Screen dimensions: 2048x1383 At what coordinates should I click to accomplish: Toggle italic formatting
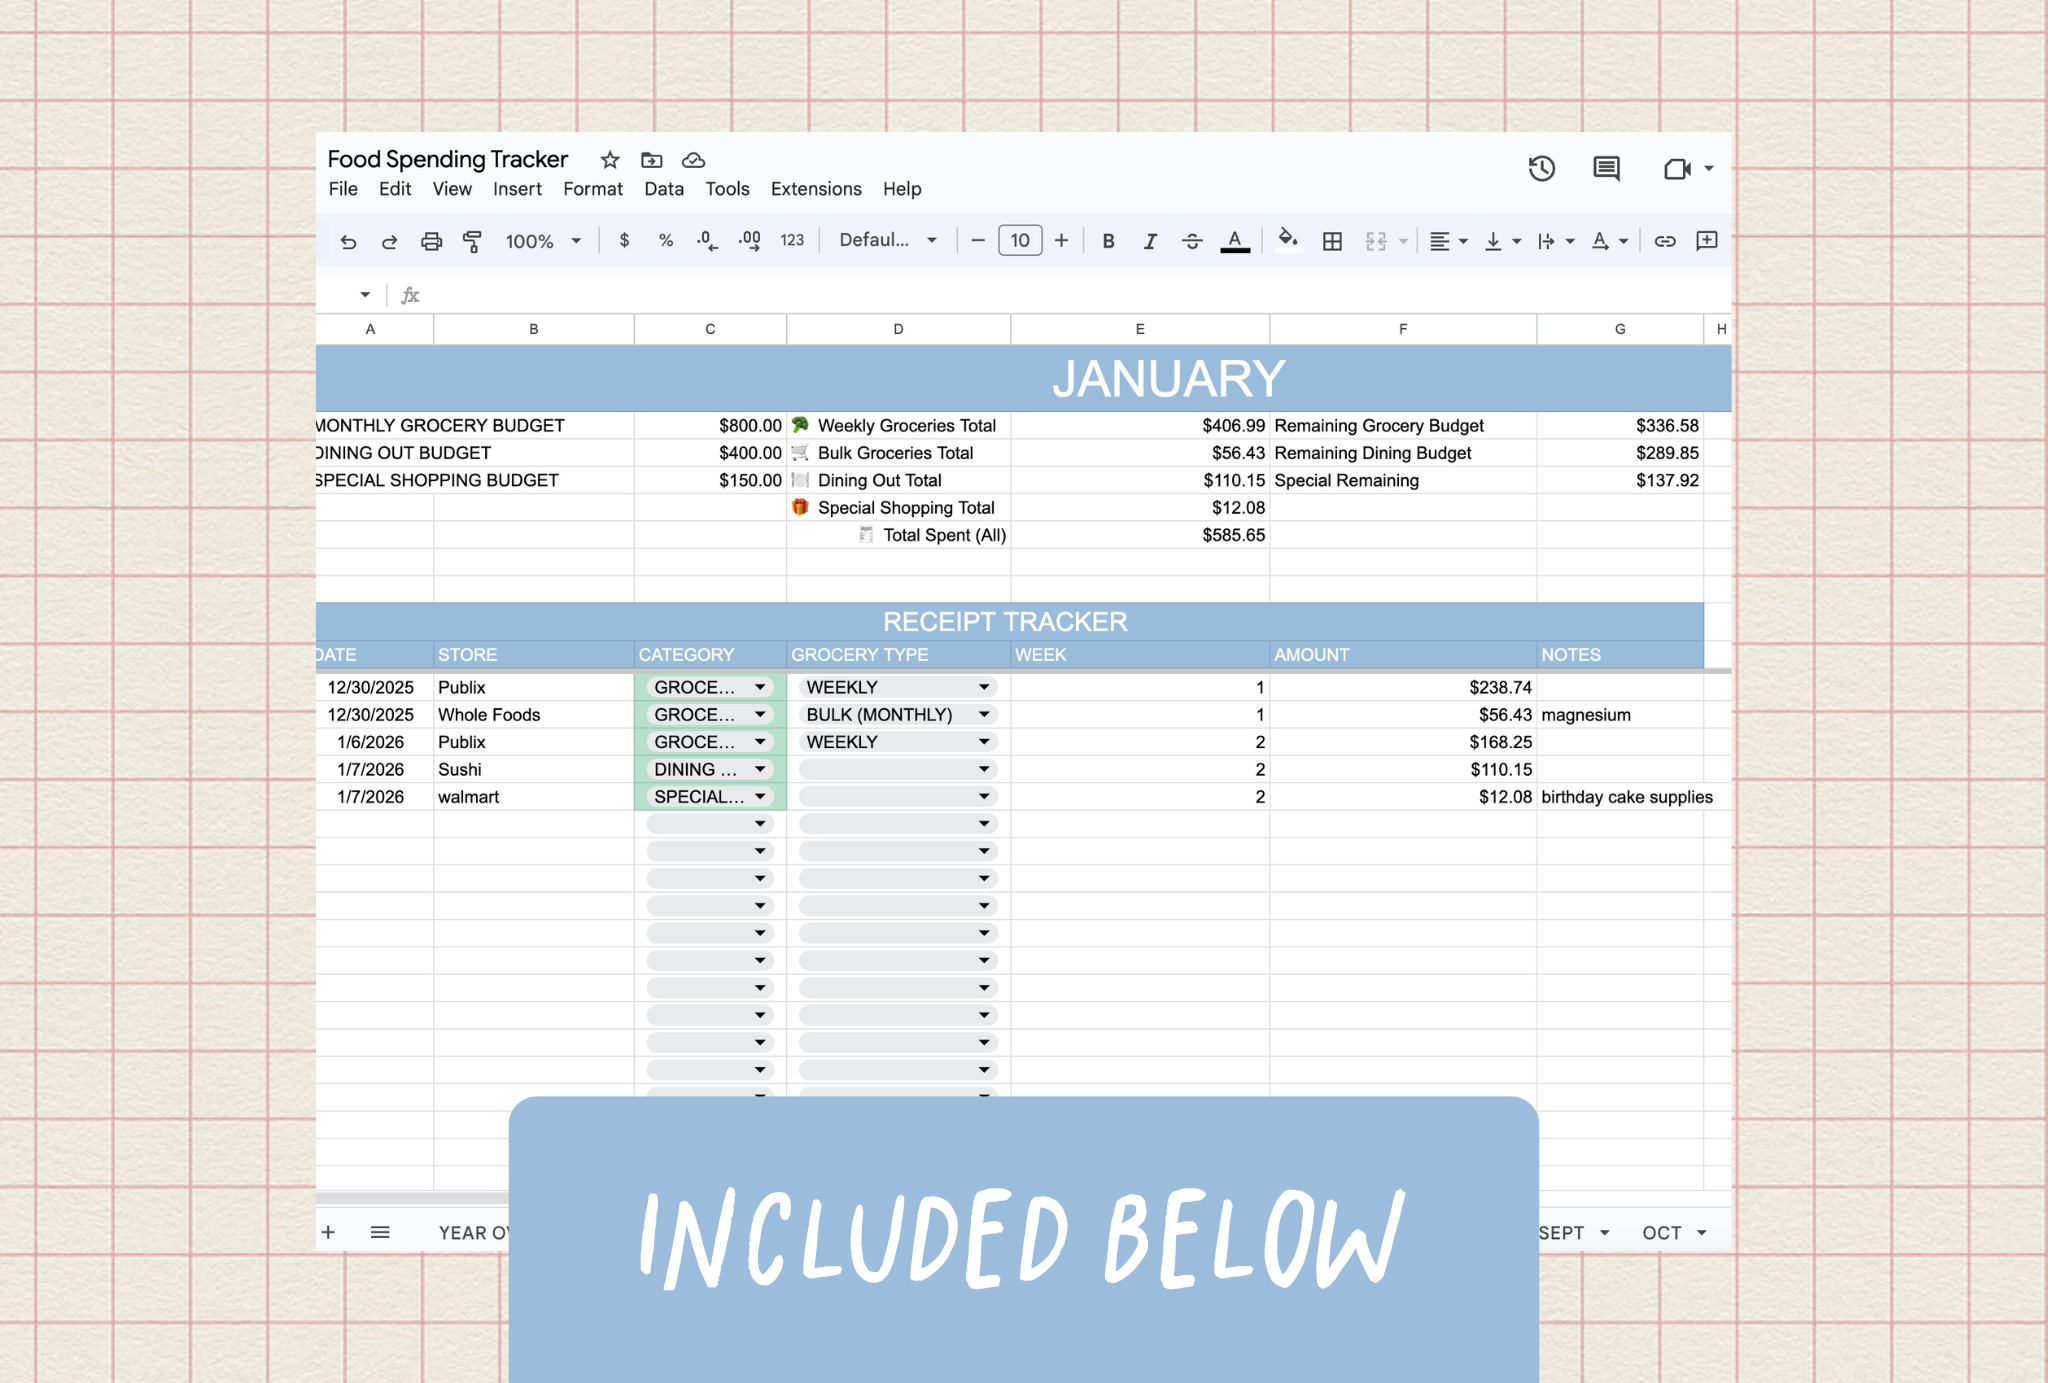click(1150, 241)
